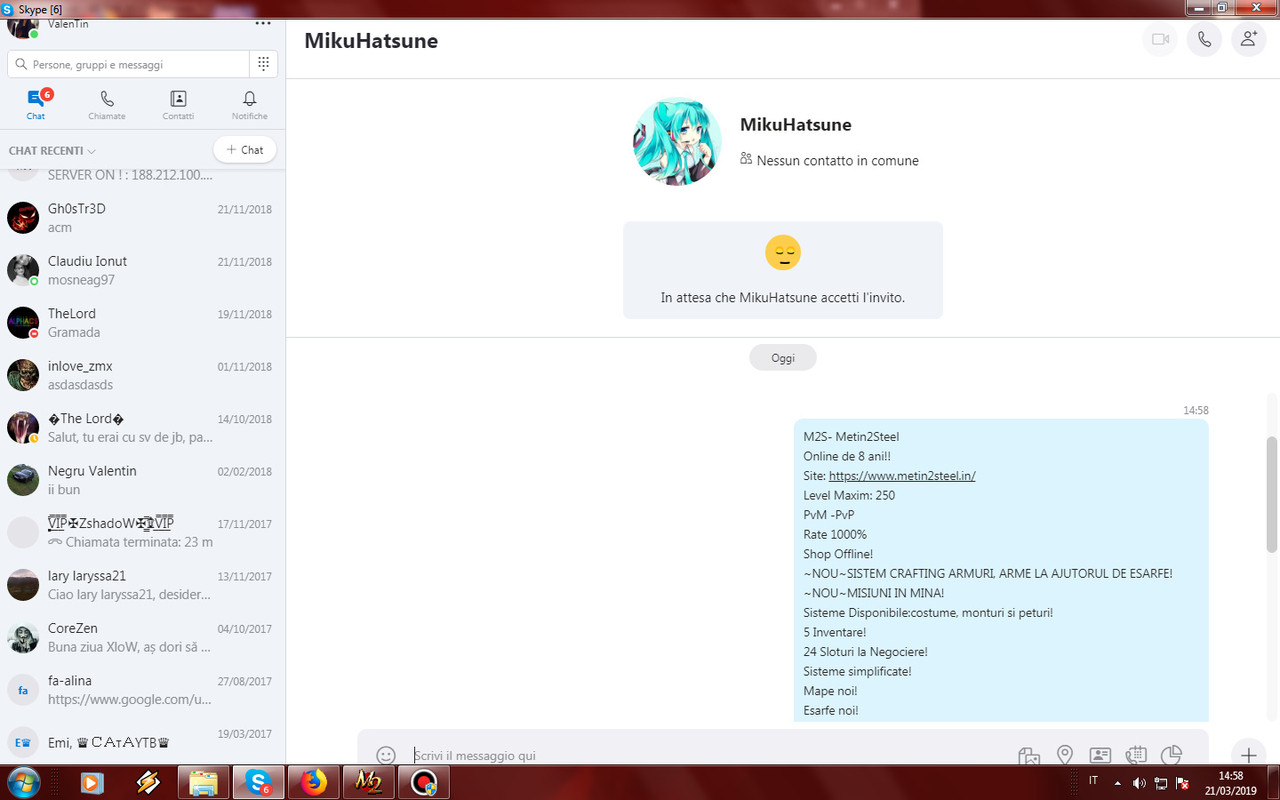Screen dimensions: 1280x800
Task: Click the network icon in system tray
Action: click(1161, 782)
